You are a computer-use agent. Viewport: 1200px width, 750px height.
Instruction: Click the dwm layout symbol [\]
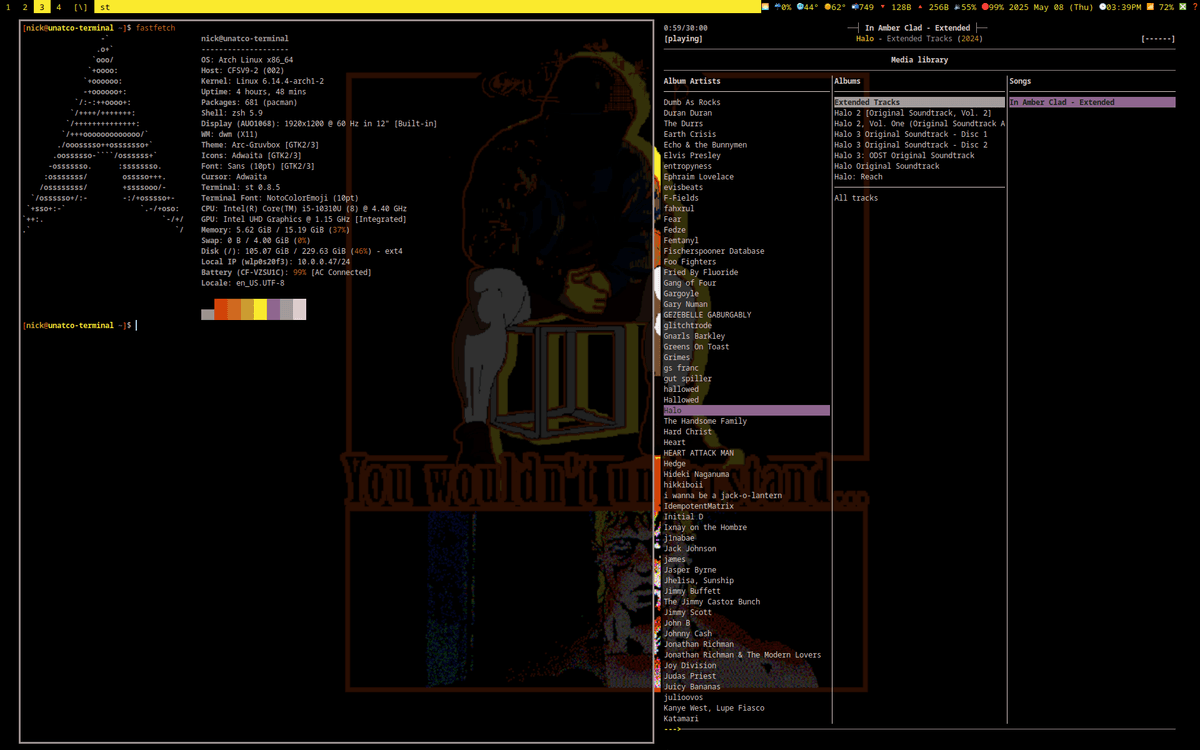[81, 7]
